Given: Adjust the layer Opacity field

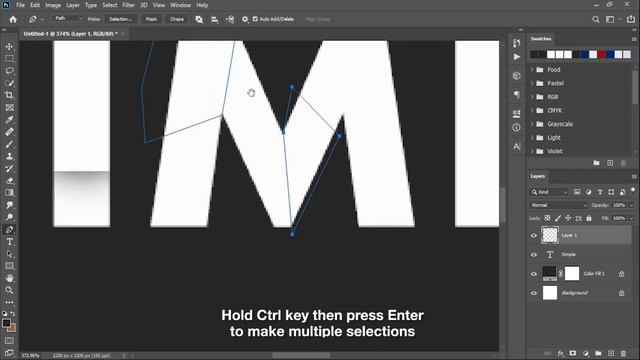Looking at the screenshot, I should click(x=619, y=205).
